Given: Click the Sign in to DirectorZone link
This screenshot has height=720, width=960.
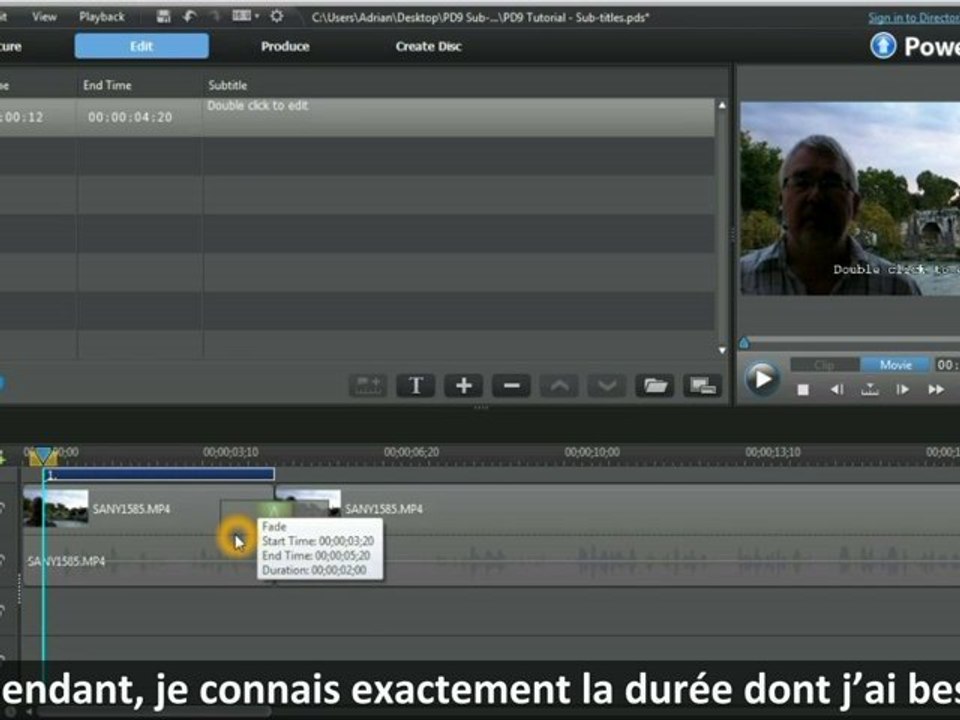Looking at the screenshot, I should coord(913,18).
